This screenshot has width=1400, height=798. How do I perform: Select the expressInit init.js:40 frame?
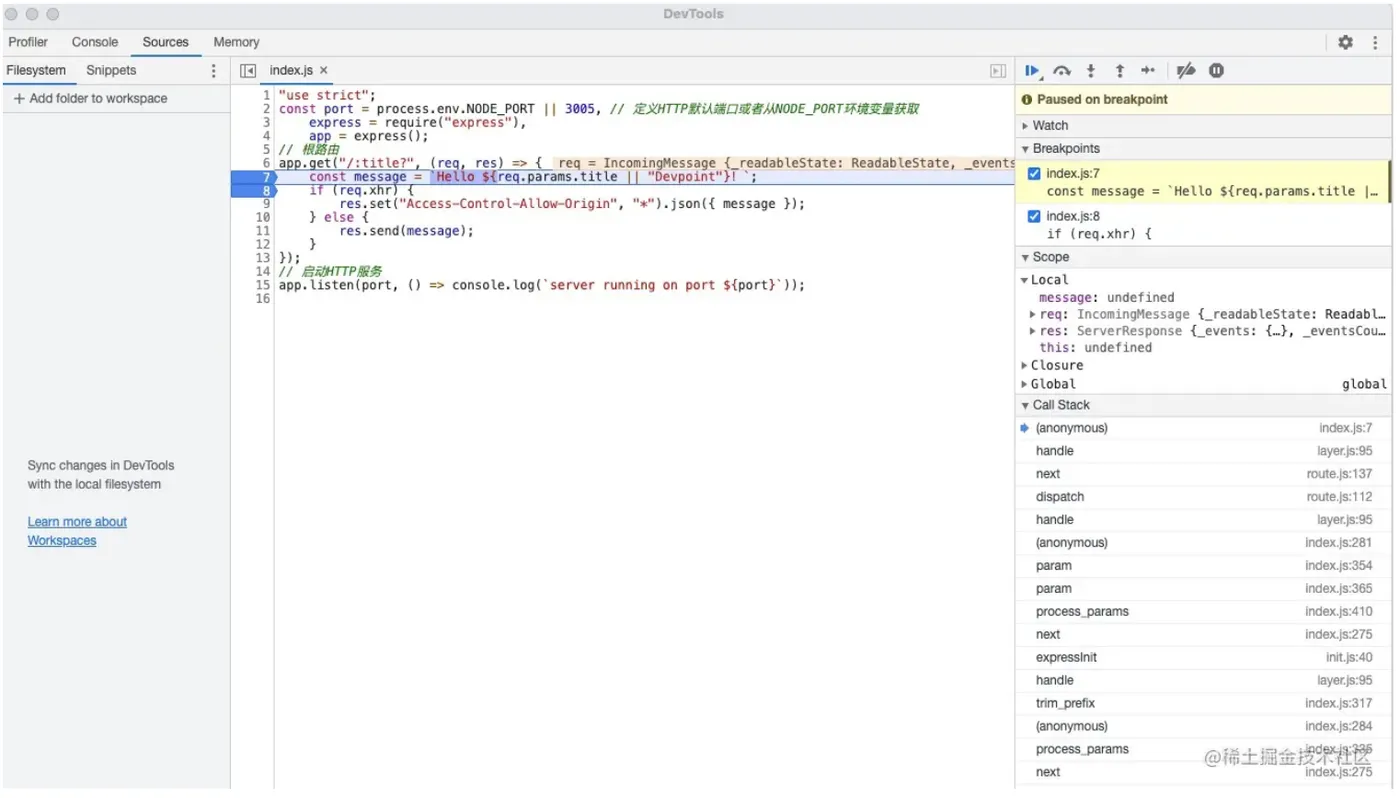(x=1203, y=658)
